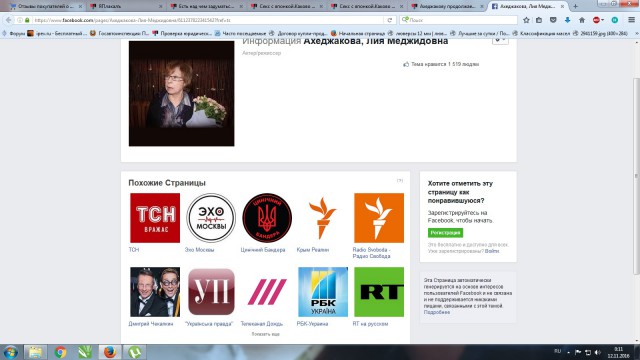This screenshot has height=360, width=640.
Task: Open the volume control in system tray
Action: [x=598, y=352]
